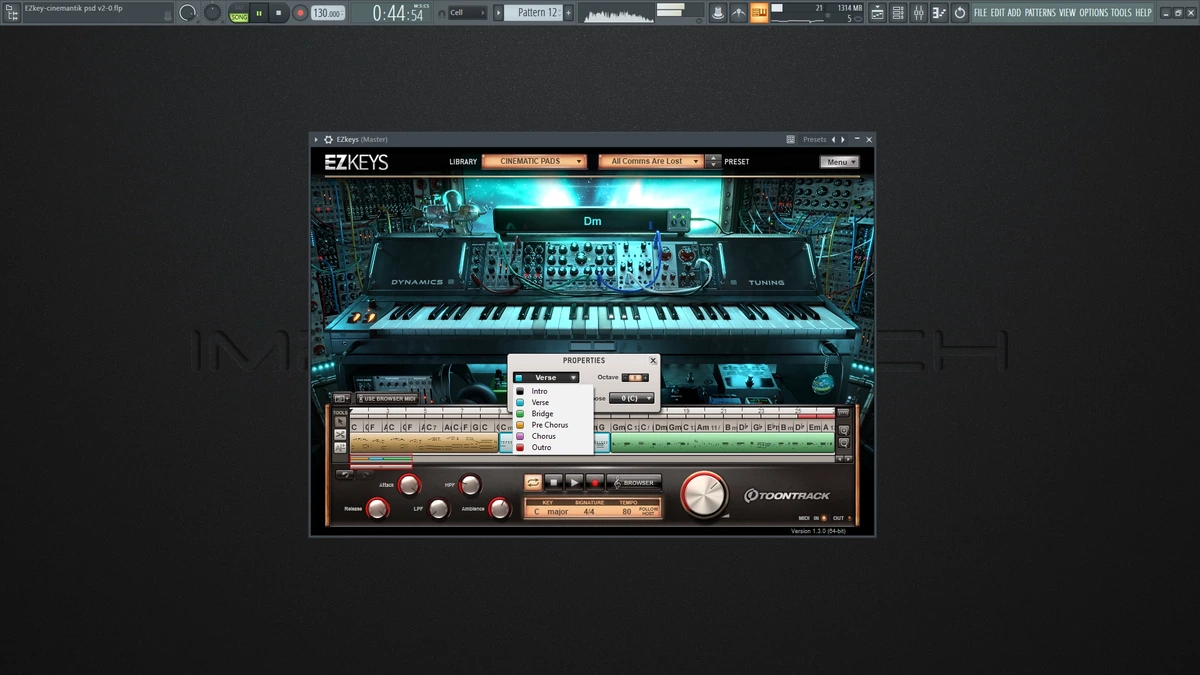Open the EZkeys Menu dropdown

pos(839,162)
